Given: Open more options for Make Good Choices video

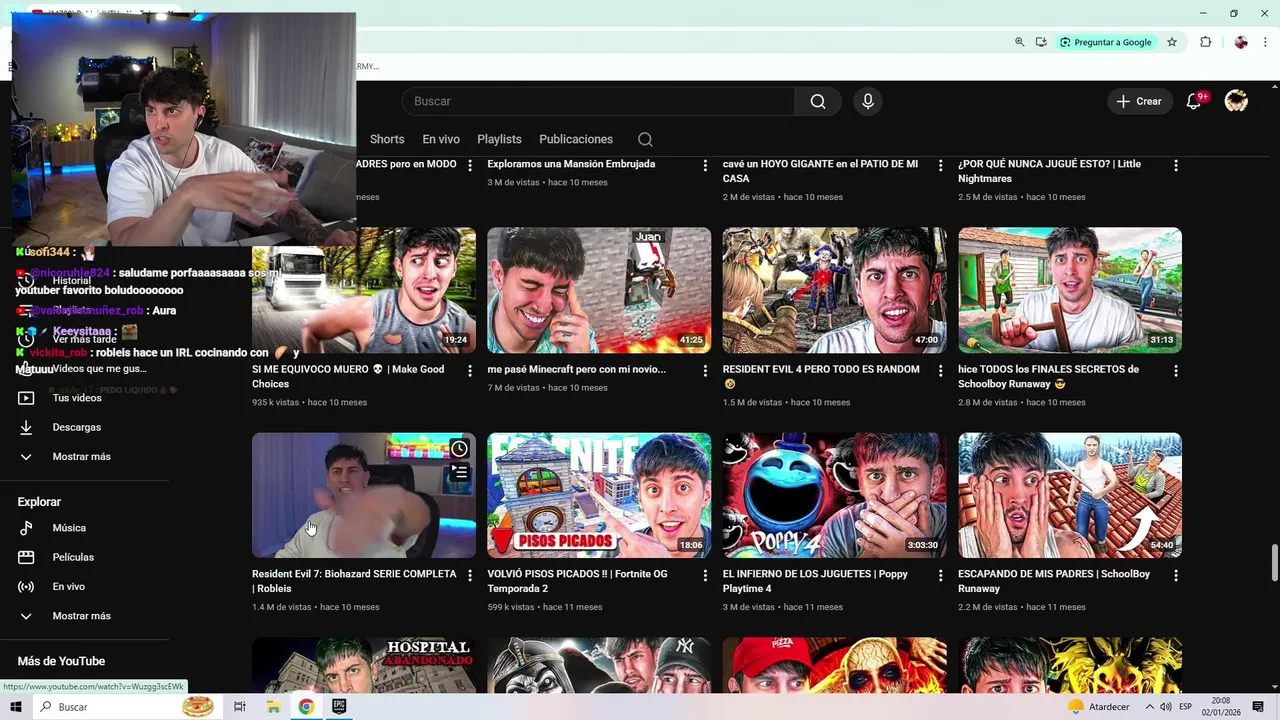Looking at the screenshot, I should tap(470, 371).
